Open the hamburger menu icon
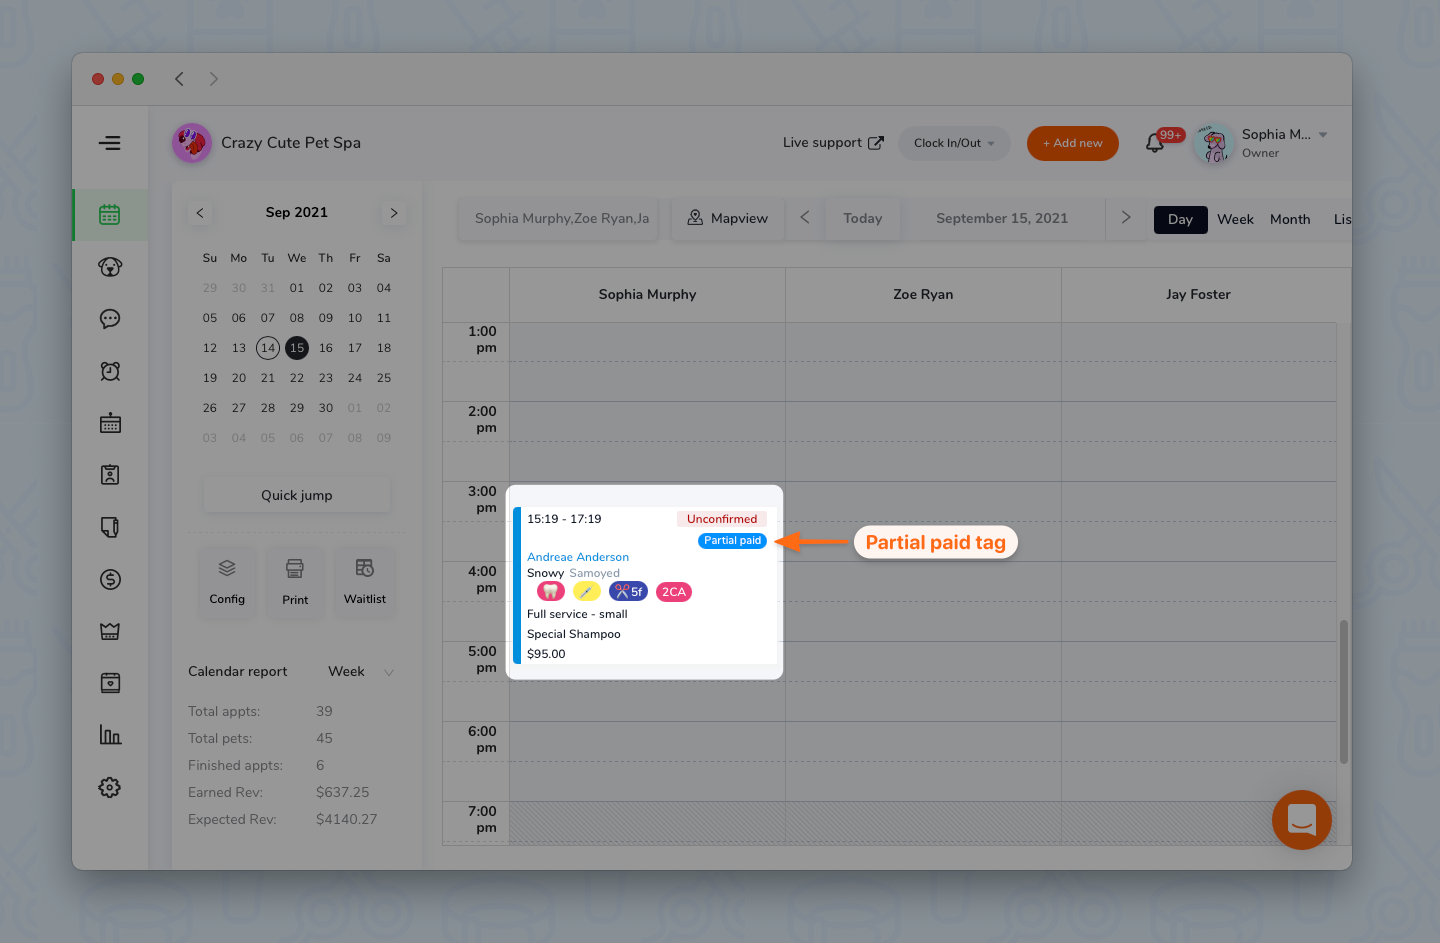The width and height of the screenshot is (1440, 943). pyautogui.click(x=110, y=143)
